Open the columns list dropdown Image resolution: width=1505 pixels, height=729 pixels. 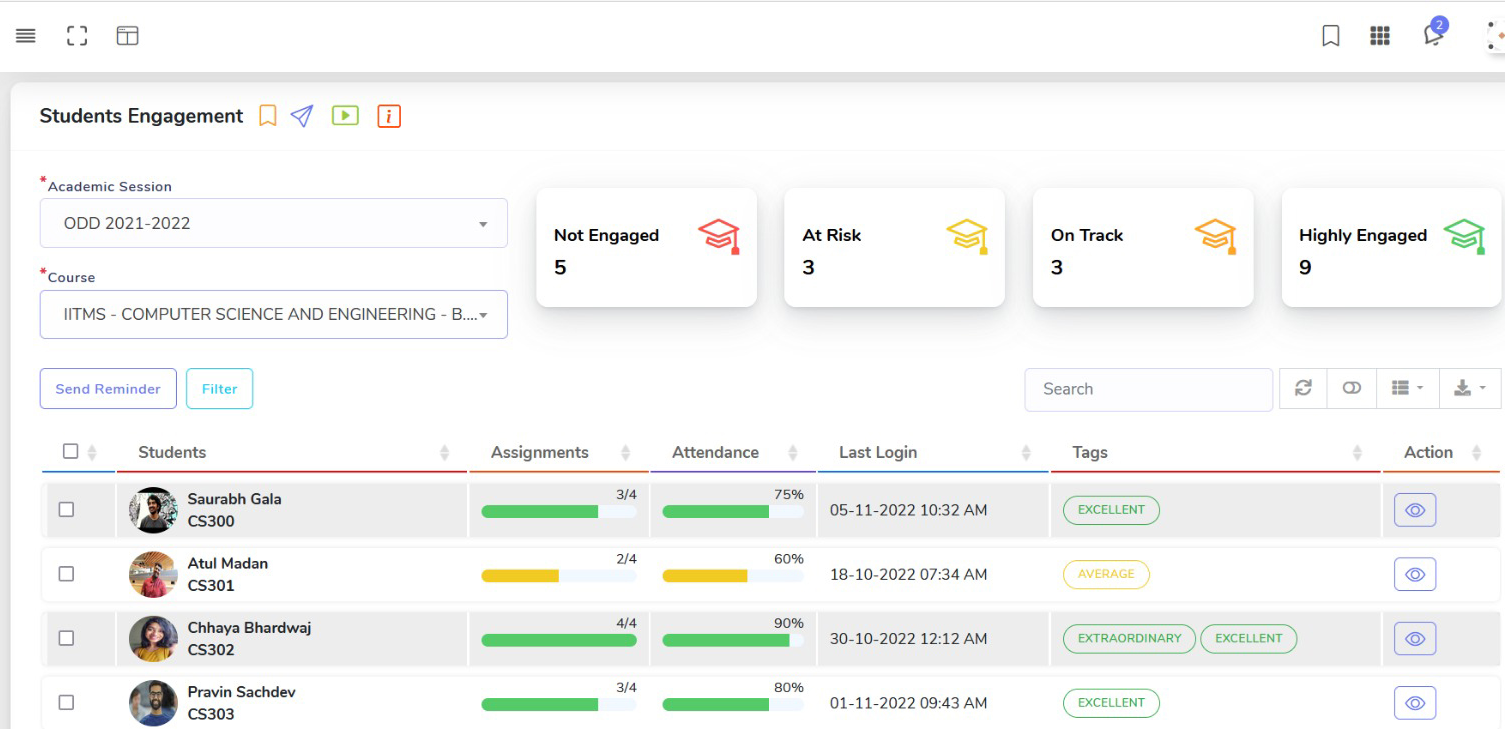pos(1408,388)
